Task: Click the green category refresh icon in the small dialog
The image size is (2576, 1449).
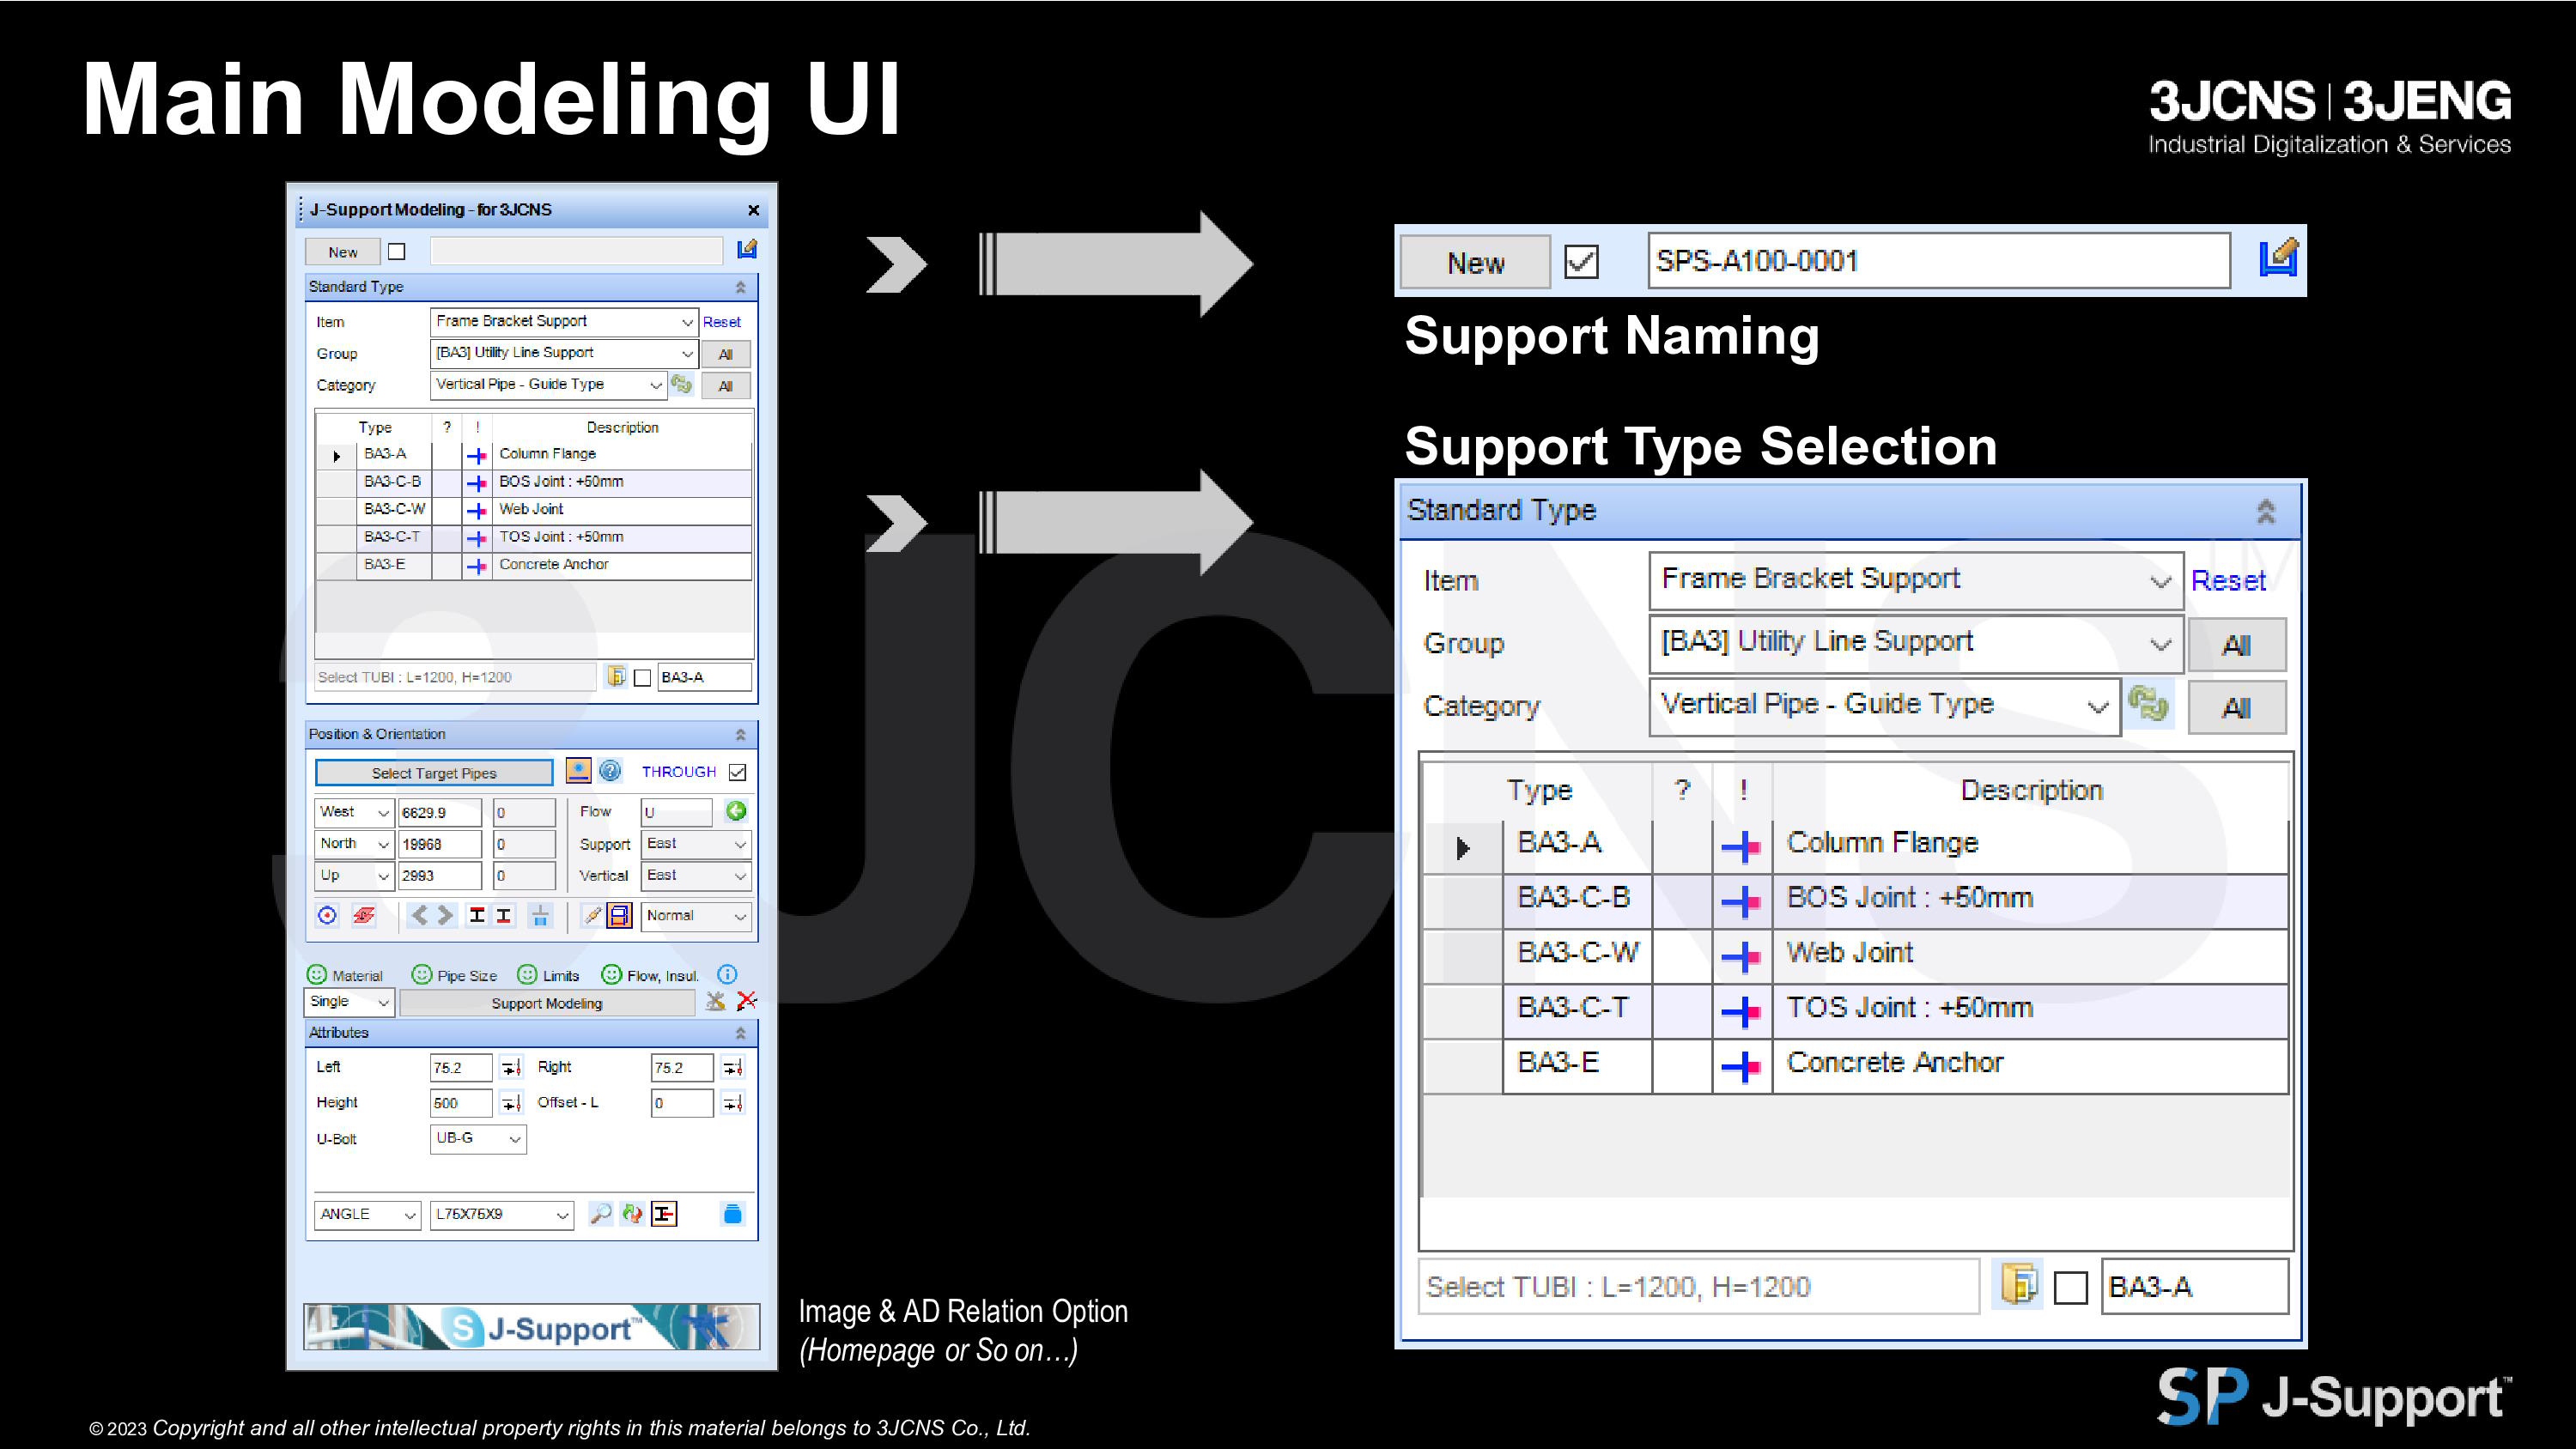Action: pyautogui.click(x=682, y=385)
